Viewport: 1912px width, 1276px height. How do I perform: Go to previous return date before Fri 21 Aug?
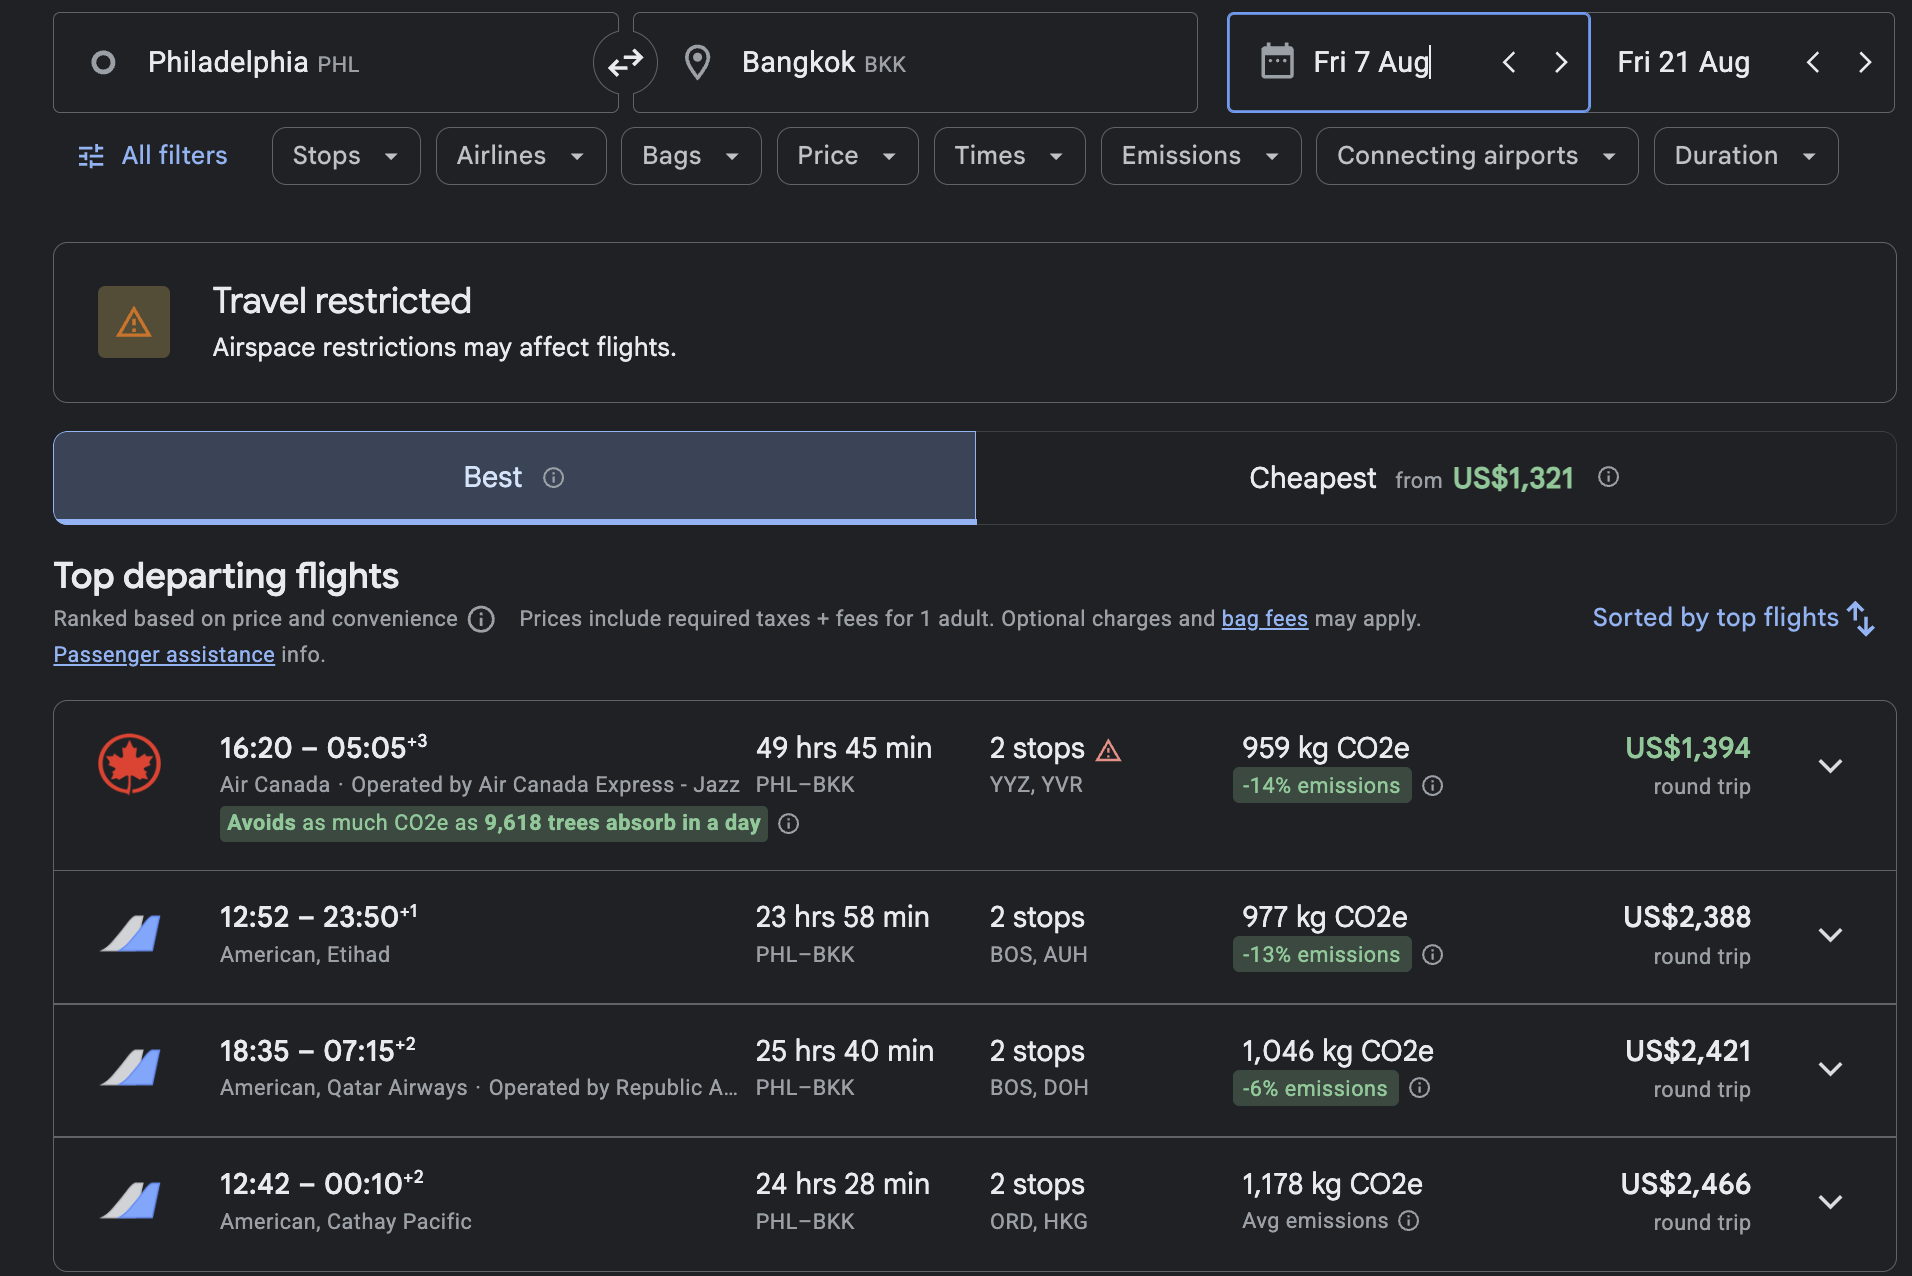click(x=1813, y=63)
